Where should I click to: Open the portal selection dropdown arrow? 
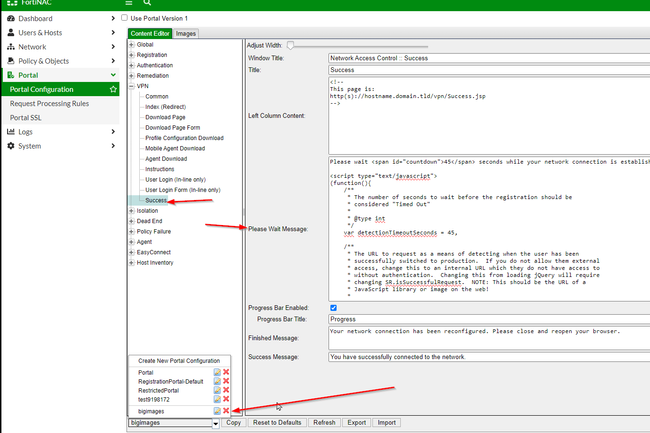tap(214, 424)
